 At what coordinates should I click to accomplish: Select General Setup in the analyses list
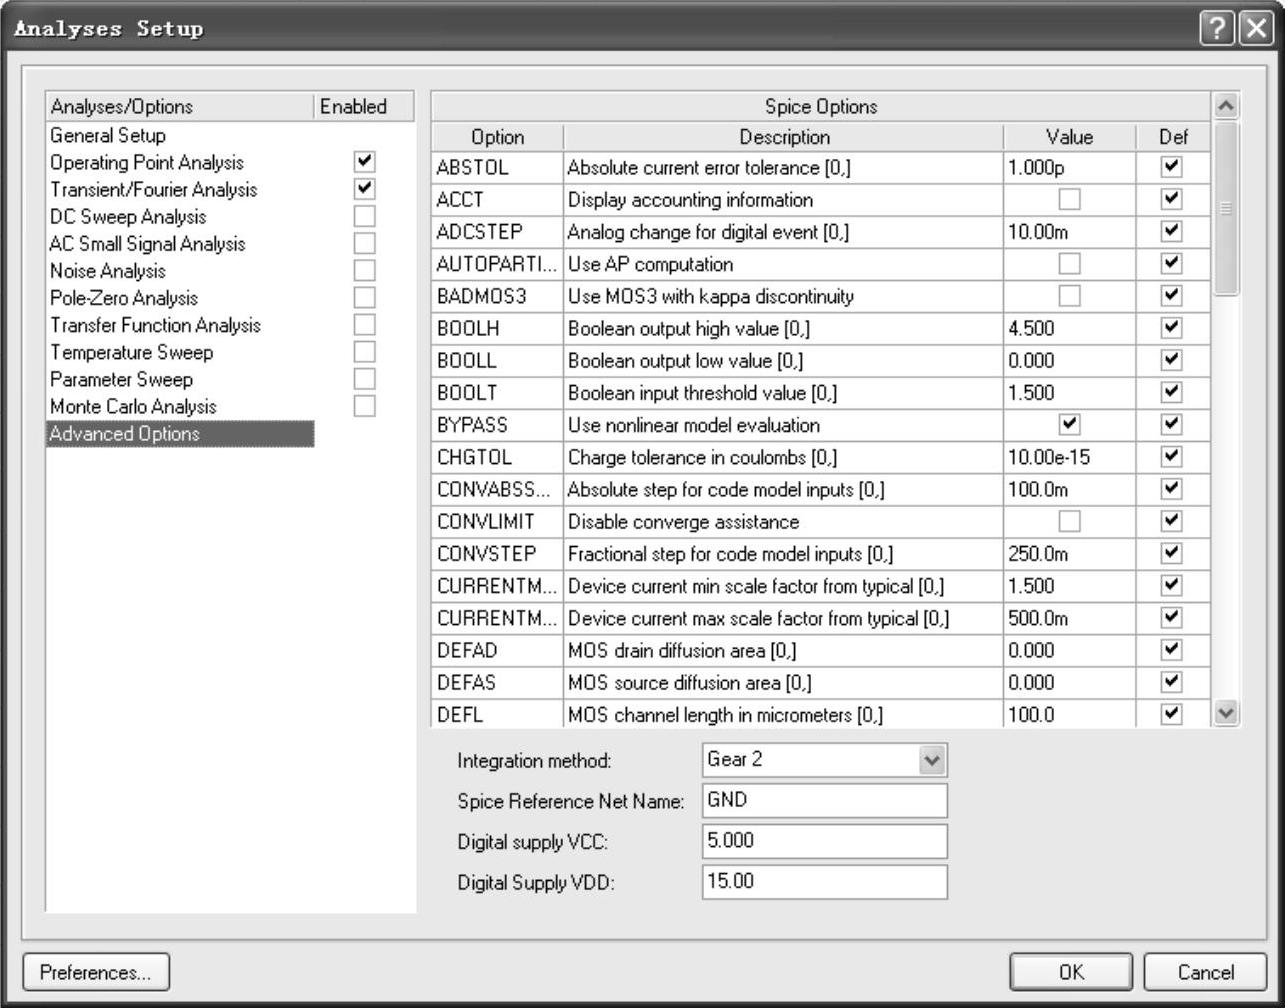click(x=108, y=135)
